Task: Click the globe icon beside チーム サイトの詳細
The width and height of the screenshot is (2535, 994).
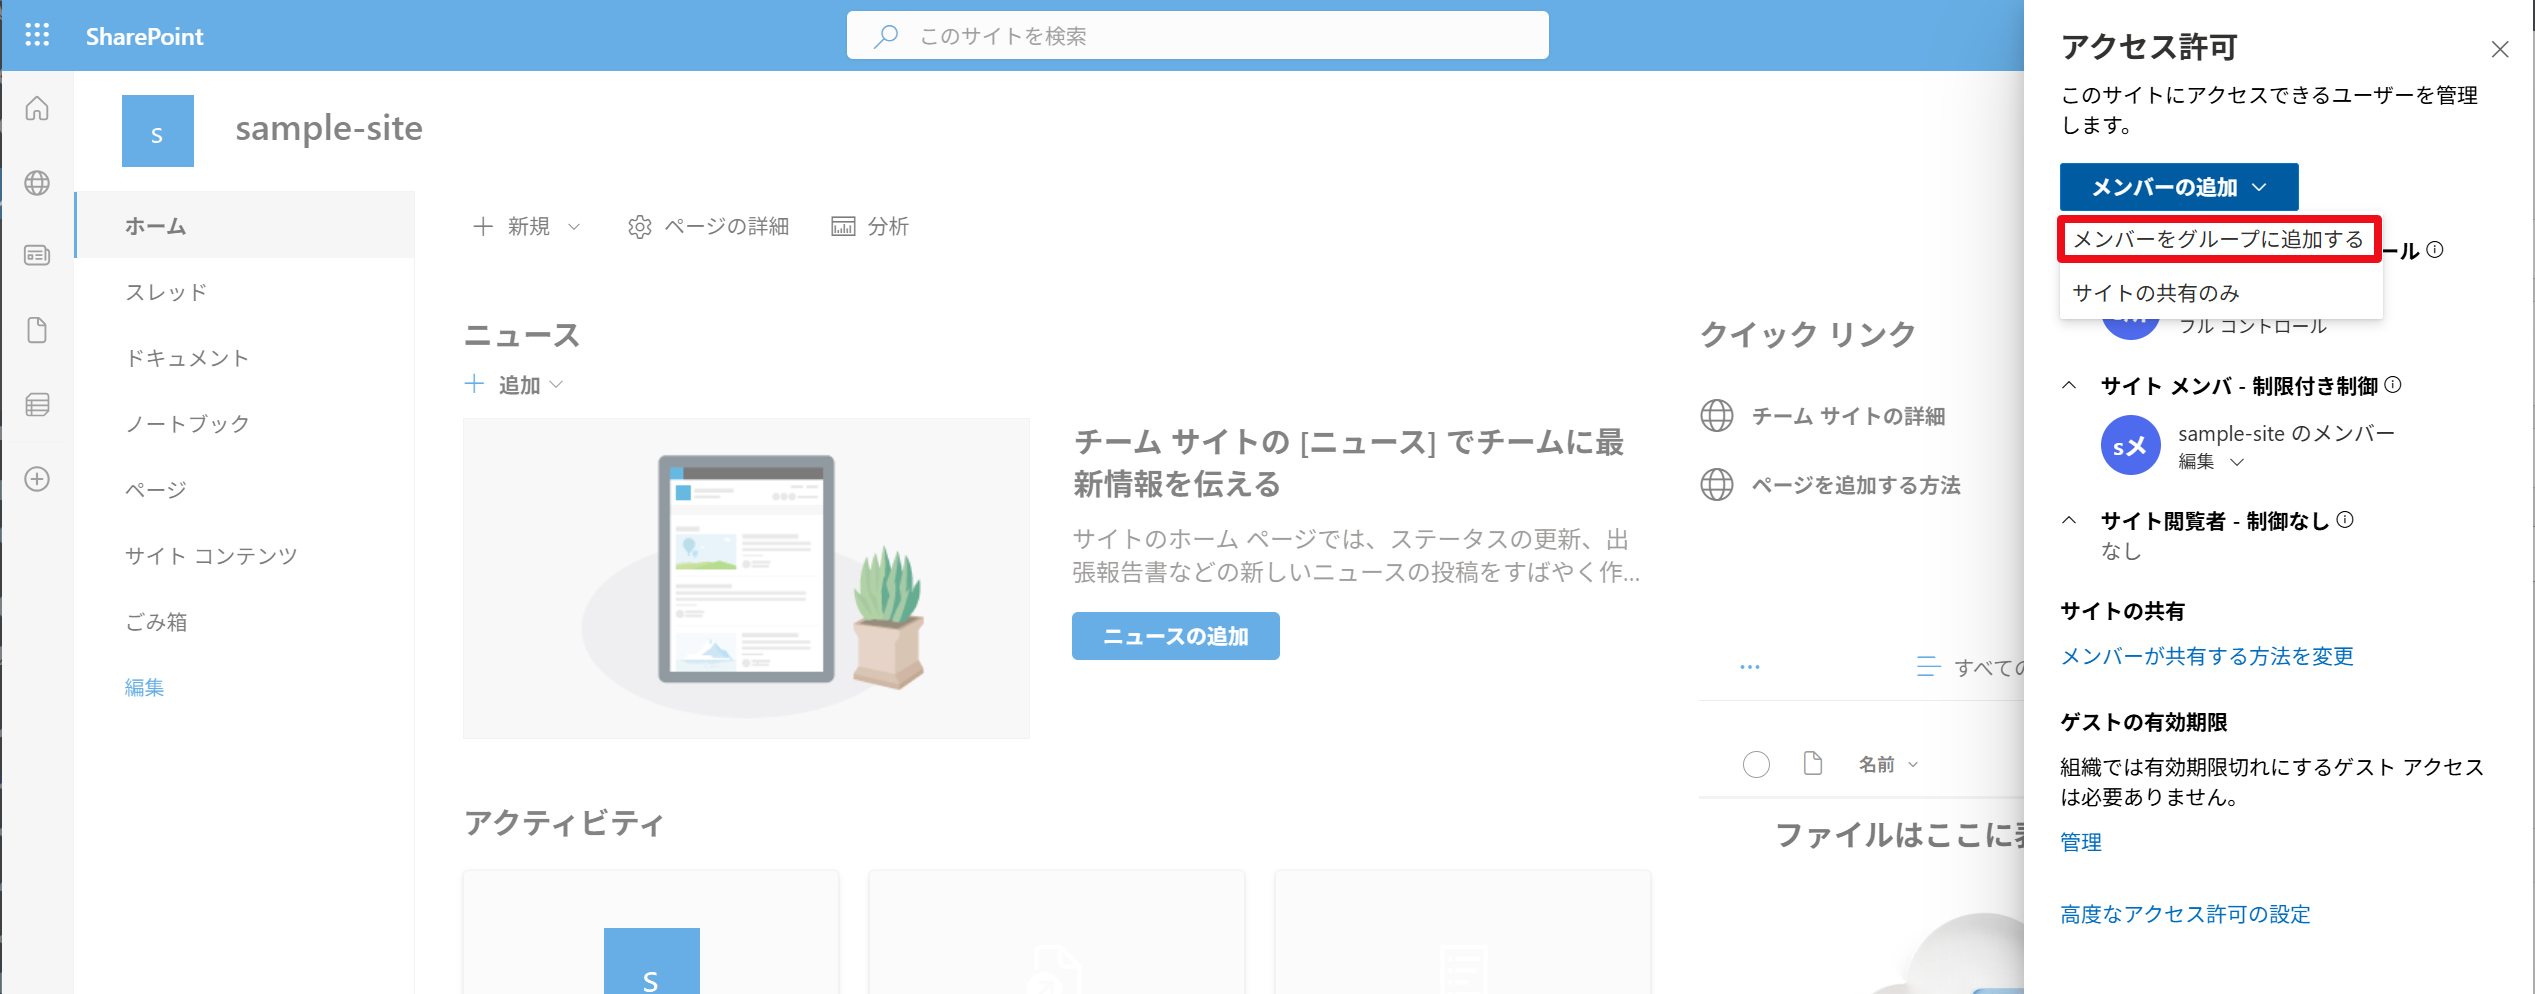Action: [x=1717, y=416]
